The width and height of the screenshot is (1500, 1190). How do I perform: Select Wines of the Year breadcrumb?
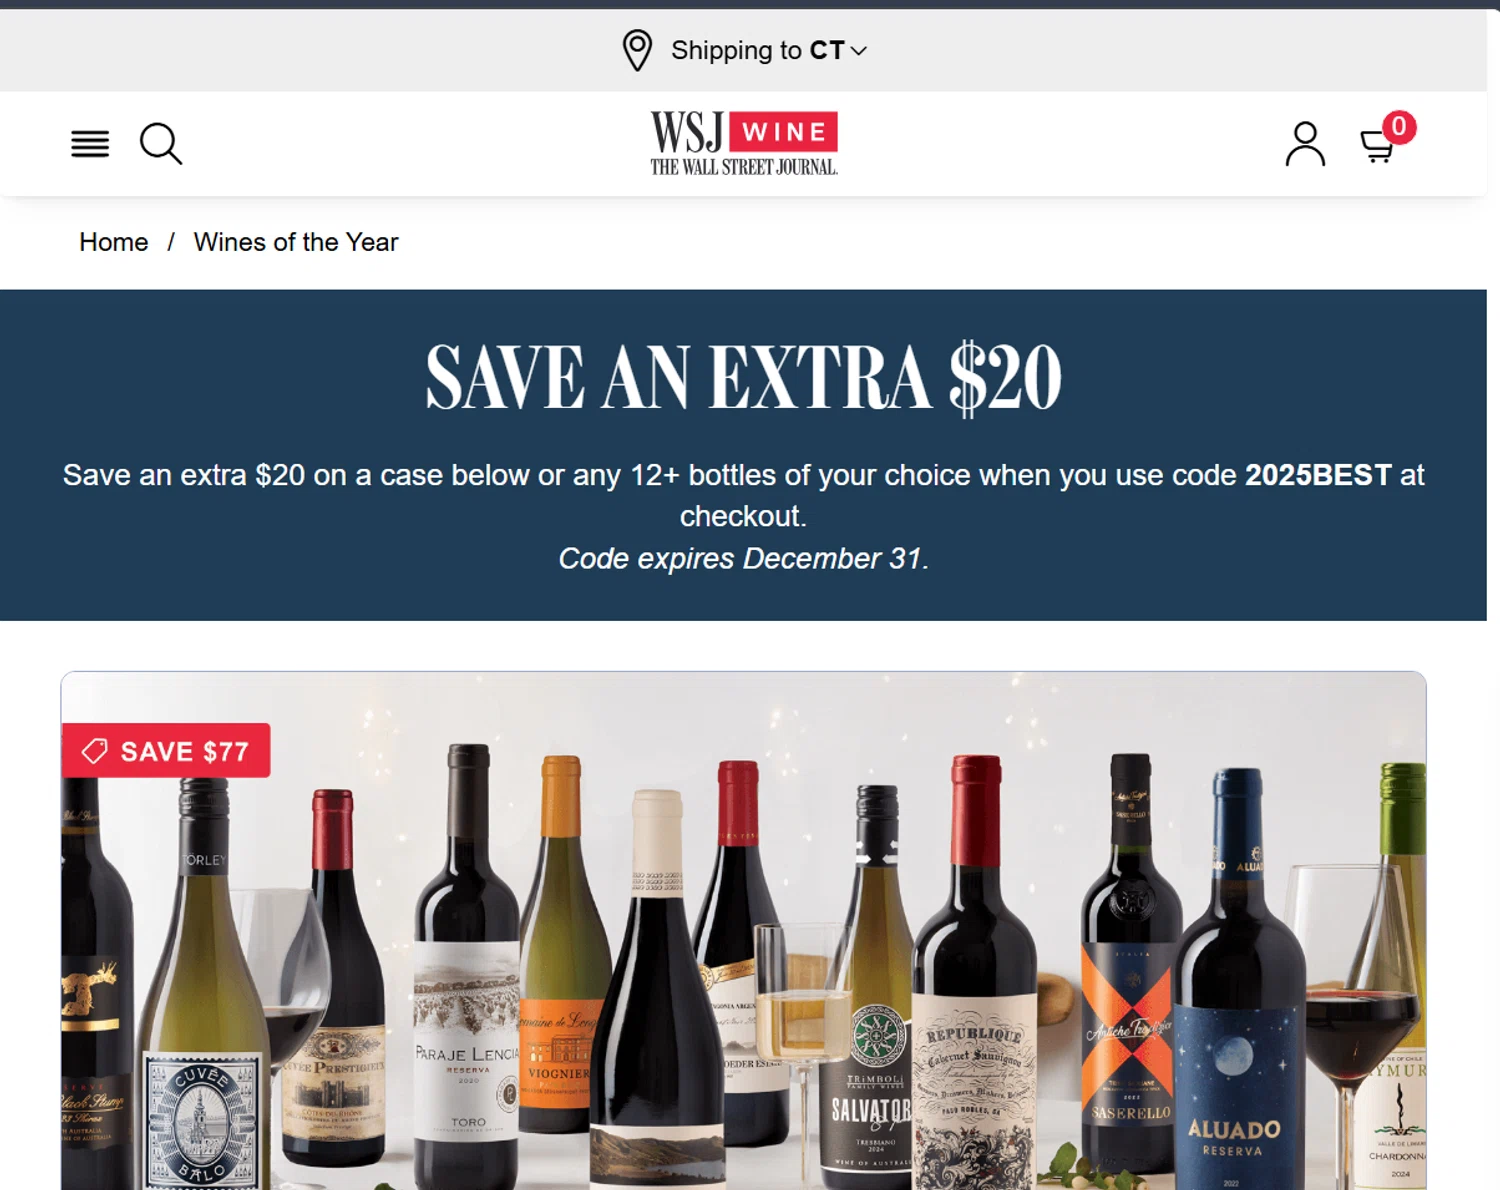(296, 242)
